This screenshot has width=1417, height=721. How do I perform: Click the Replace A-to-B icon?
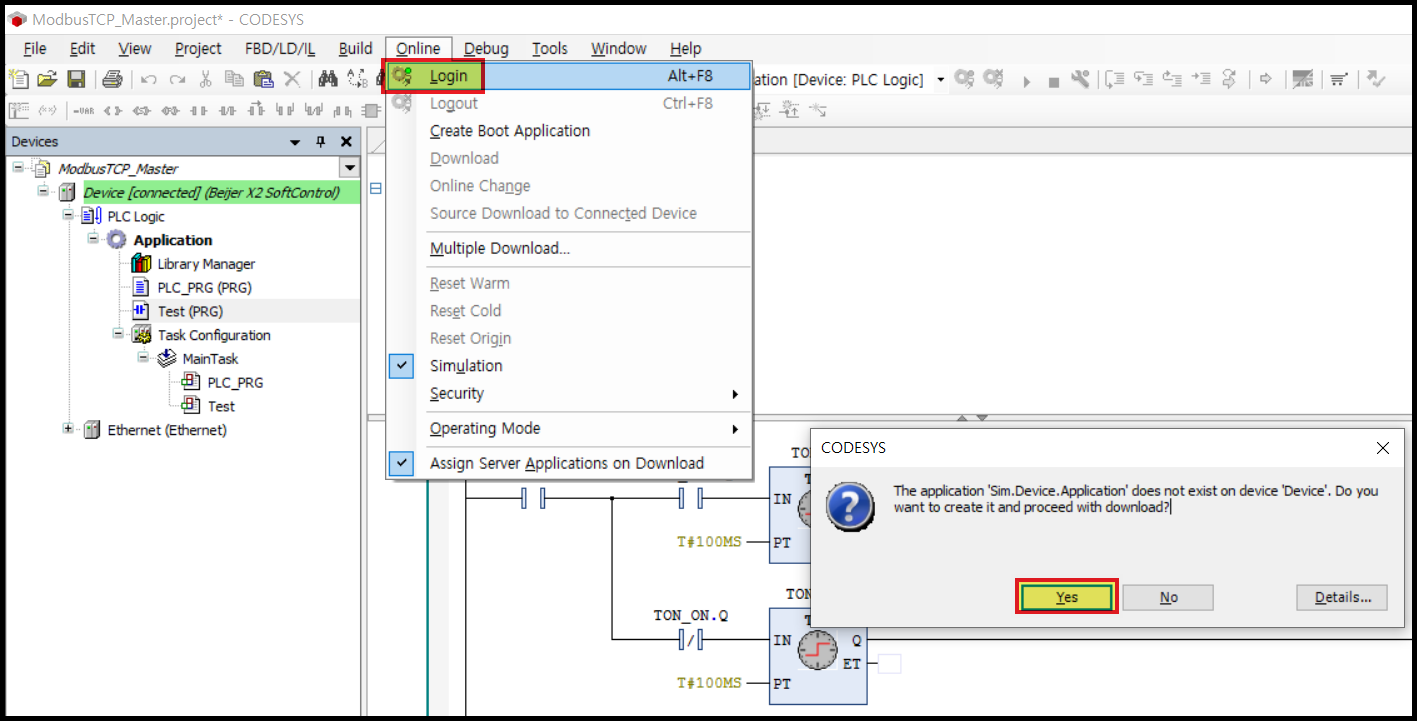357,79
